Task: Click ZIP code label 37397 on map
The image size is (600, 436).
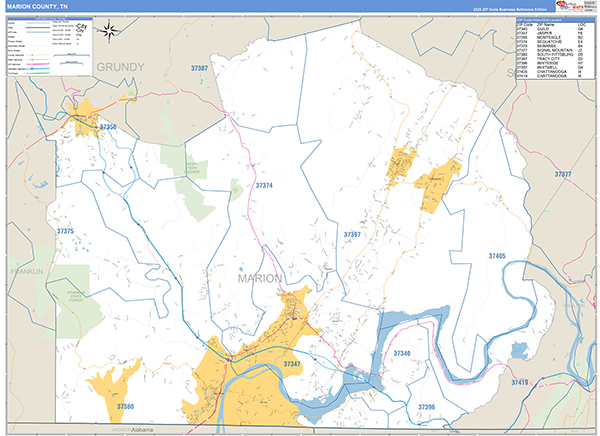Action: pyautogui.click(x=352, y=234)
